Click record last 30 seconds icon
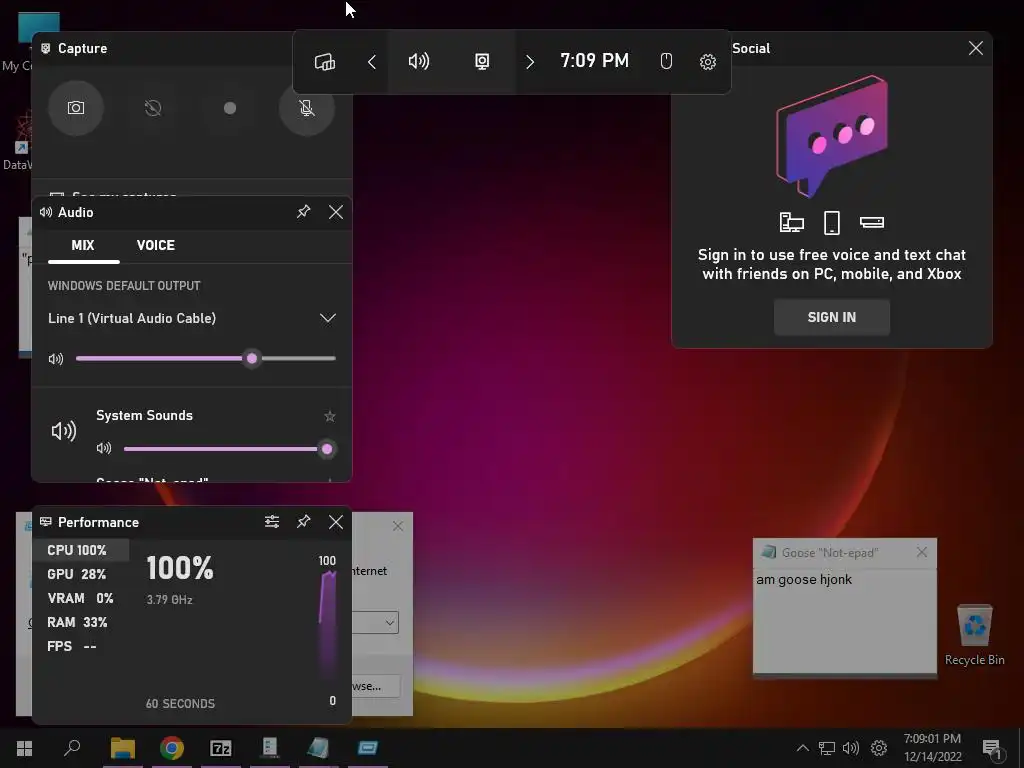This screenshot has height=768, width=1024. 153,108
